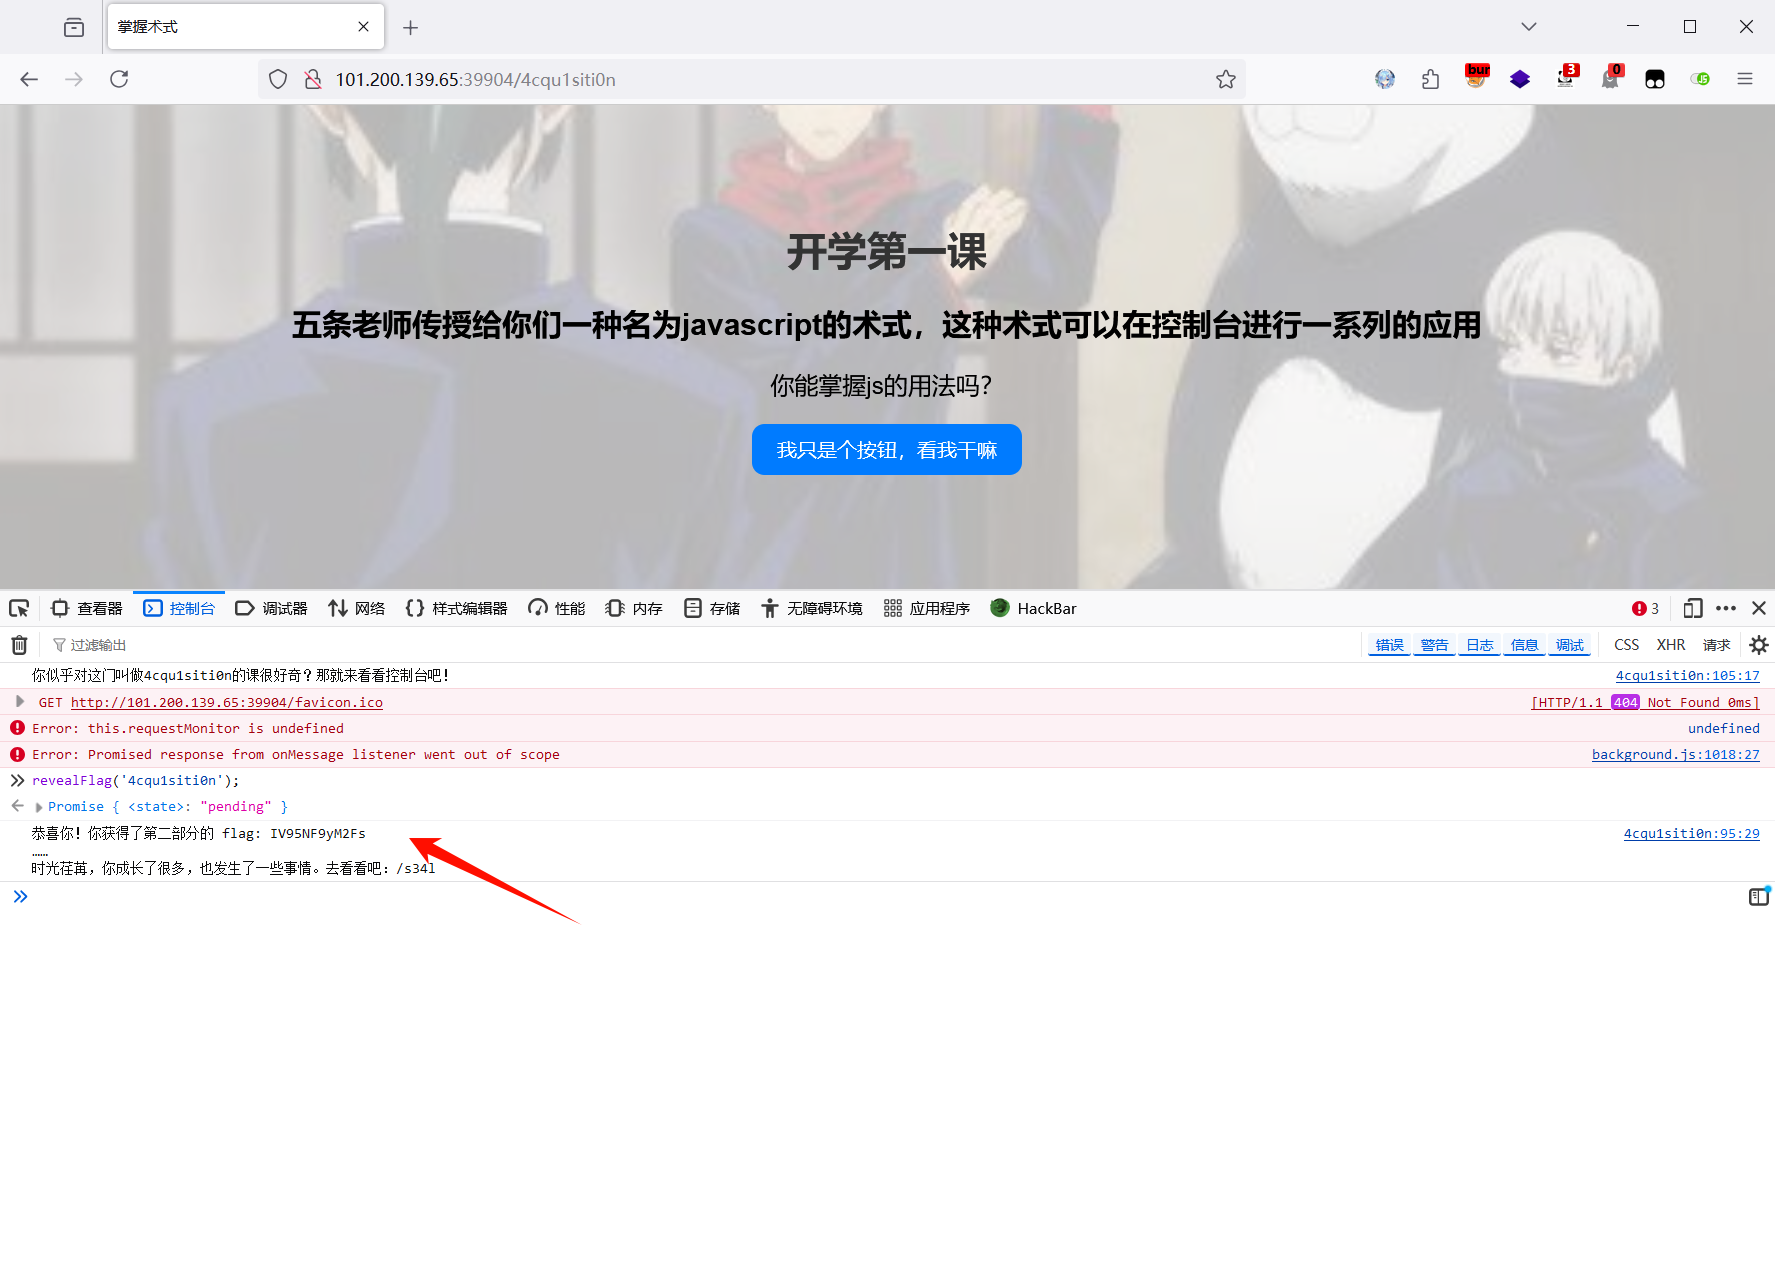Click the 我只是个按钮，看我干嘛 button
This screenshot has width=1775, height=1269.
tap(886, 450)
